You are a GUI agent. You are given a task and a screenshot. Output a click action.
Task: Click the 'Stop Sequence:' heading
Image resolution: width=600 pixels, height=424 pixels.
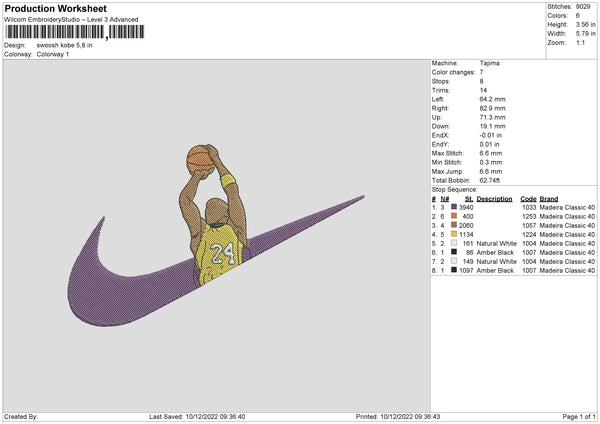click(455, 189)
